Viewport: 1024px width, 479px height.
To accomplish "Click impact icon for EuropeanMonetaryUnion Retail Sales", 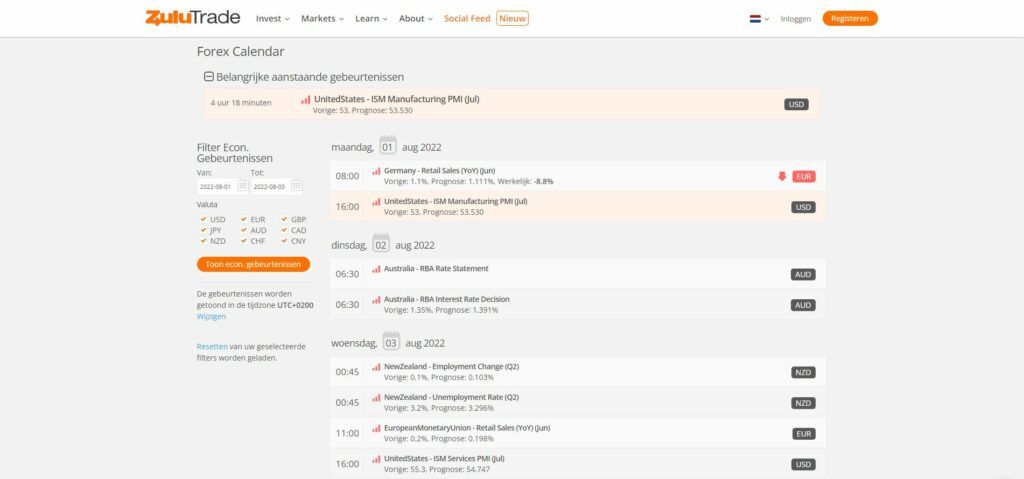I will coord(376,429).
